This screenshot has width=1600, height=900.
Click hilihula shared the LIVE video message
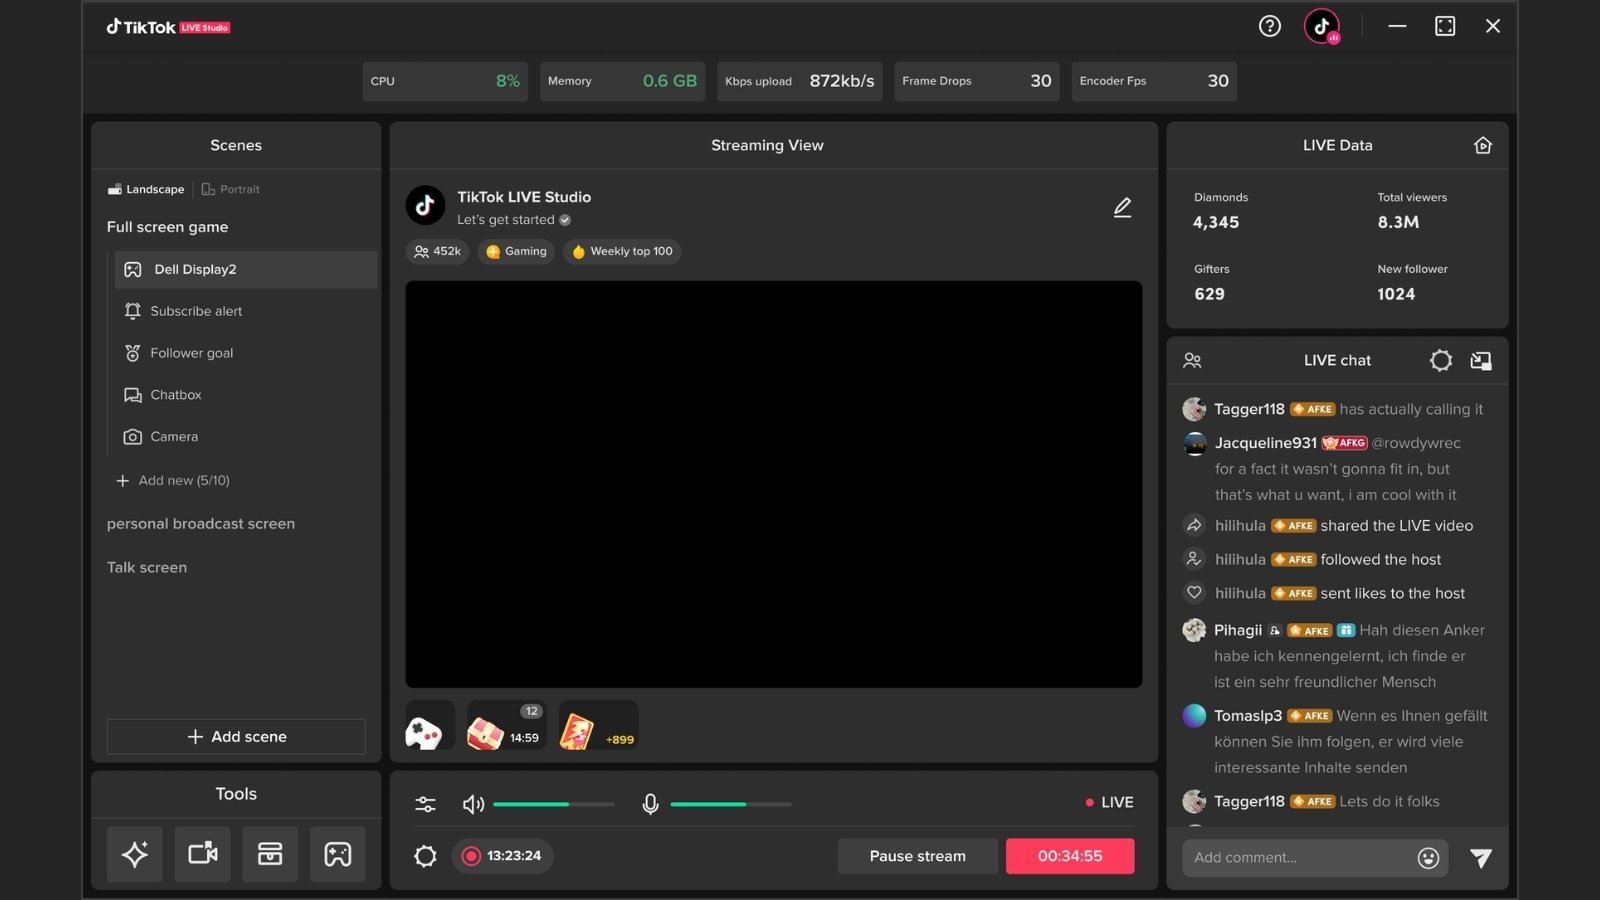[x=1329, y=526]
